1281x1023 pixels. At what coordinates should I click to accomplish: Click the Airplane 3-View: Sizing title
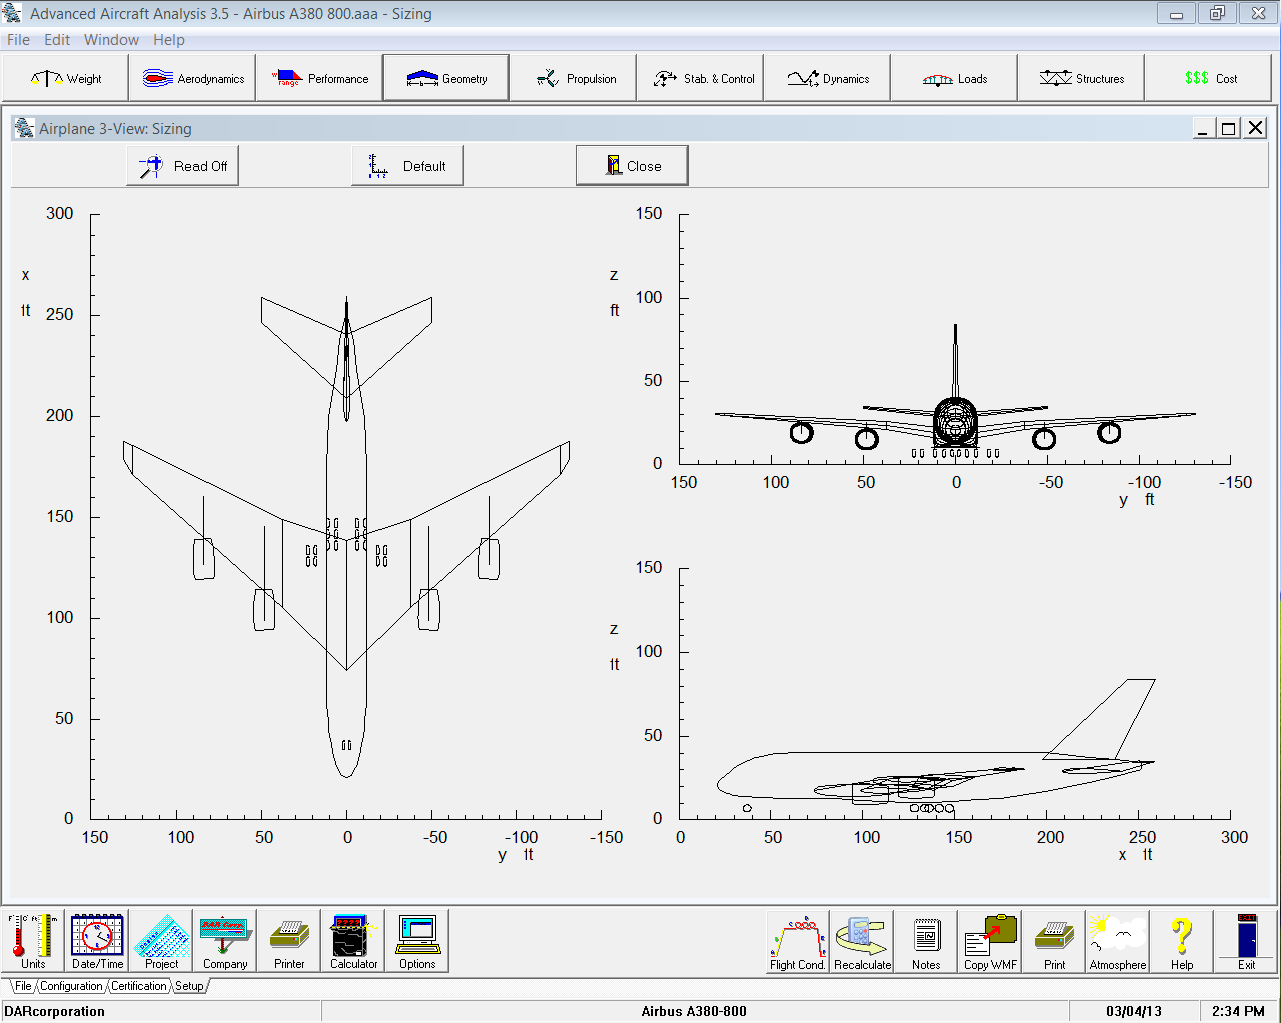click(115, 128)
